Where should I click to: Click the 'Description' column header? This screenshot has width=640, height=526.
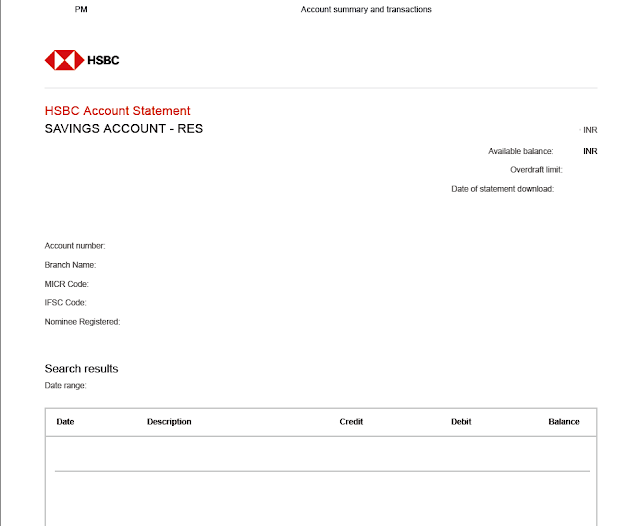169,422
